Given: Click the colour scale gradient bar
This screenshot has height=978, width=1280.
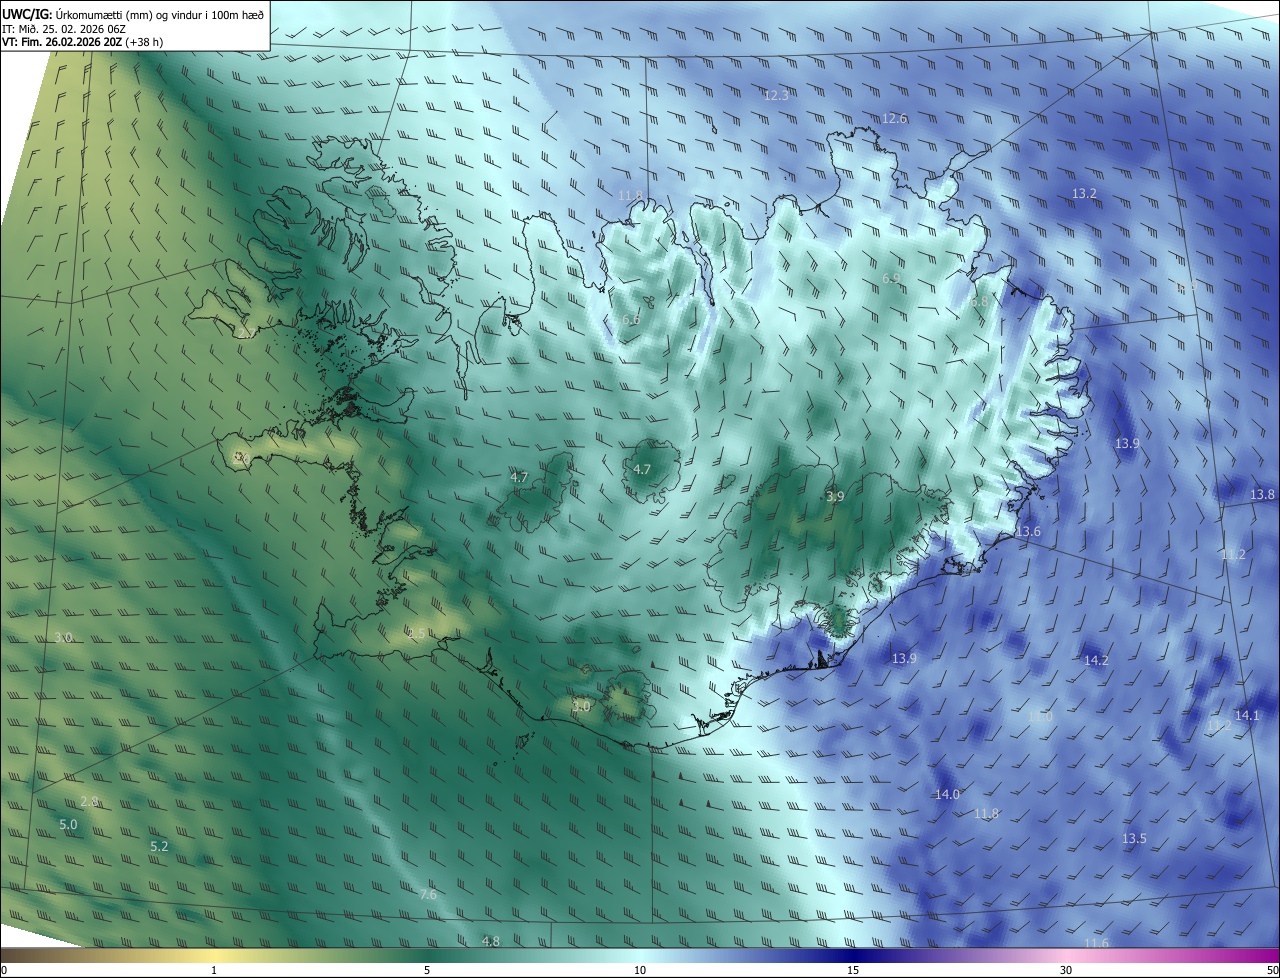Looking at the screenshot, I should click(640, 955).
